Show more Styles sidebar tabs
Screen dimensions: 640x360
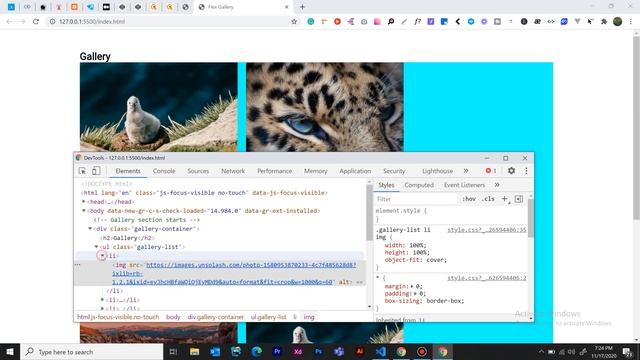tap(497, 185)
